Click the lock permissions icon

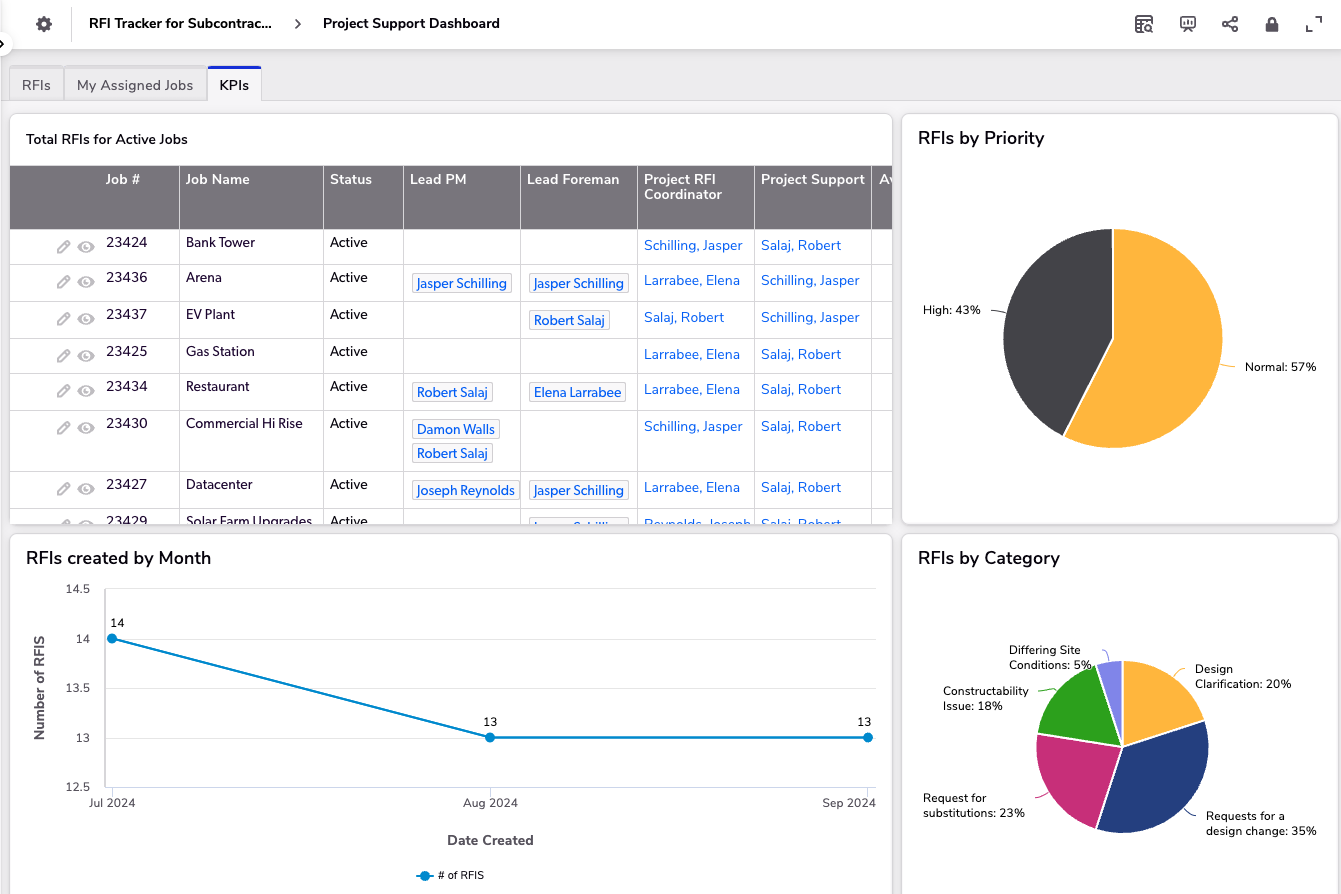point(1272,23)
